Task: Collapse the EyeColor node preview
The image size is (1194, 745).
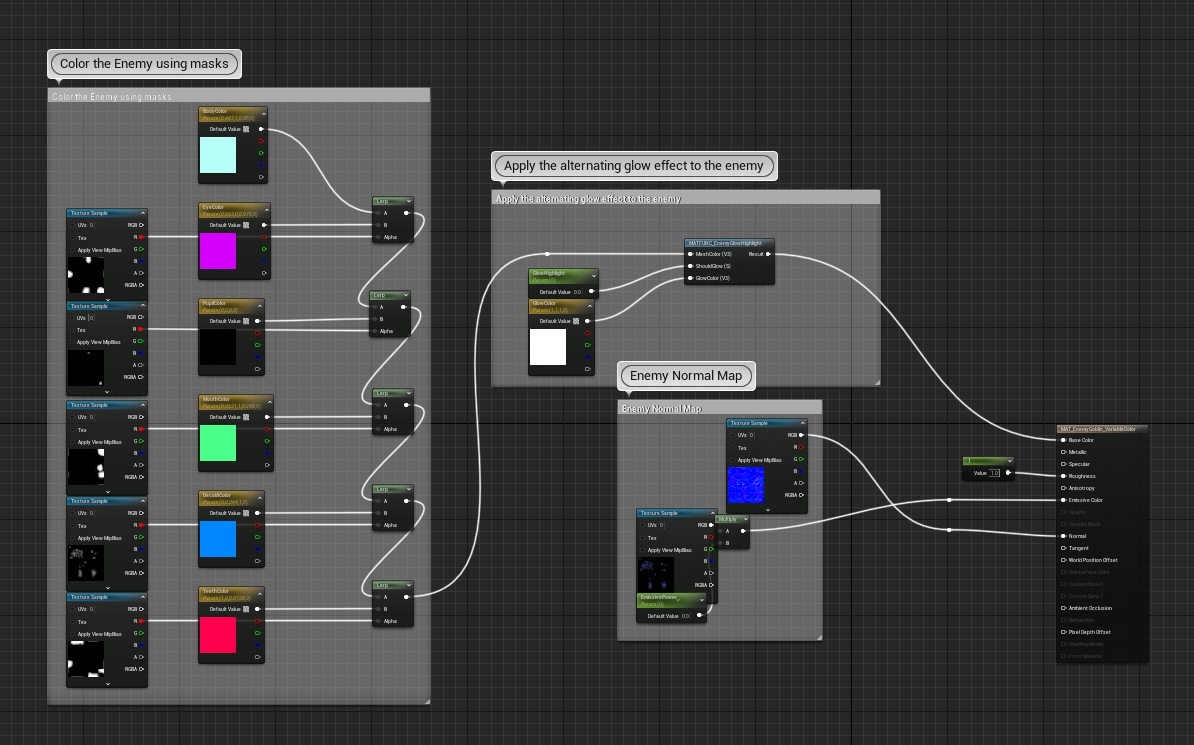Action: pyautogui.click(x=267, y=209)
